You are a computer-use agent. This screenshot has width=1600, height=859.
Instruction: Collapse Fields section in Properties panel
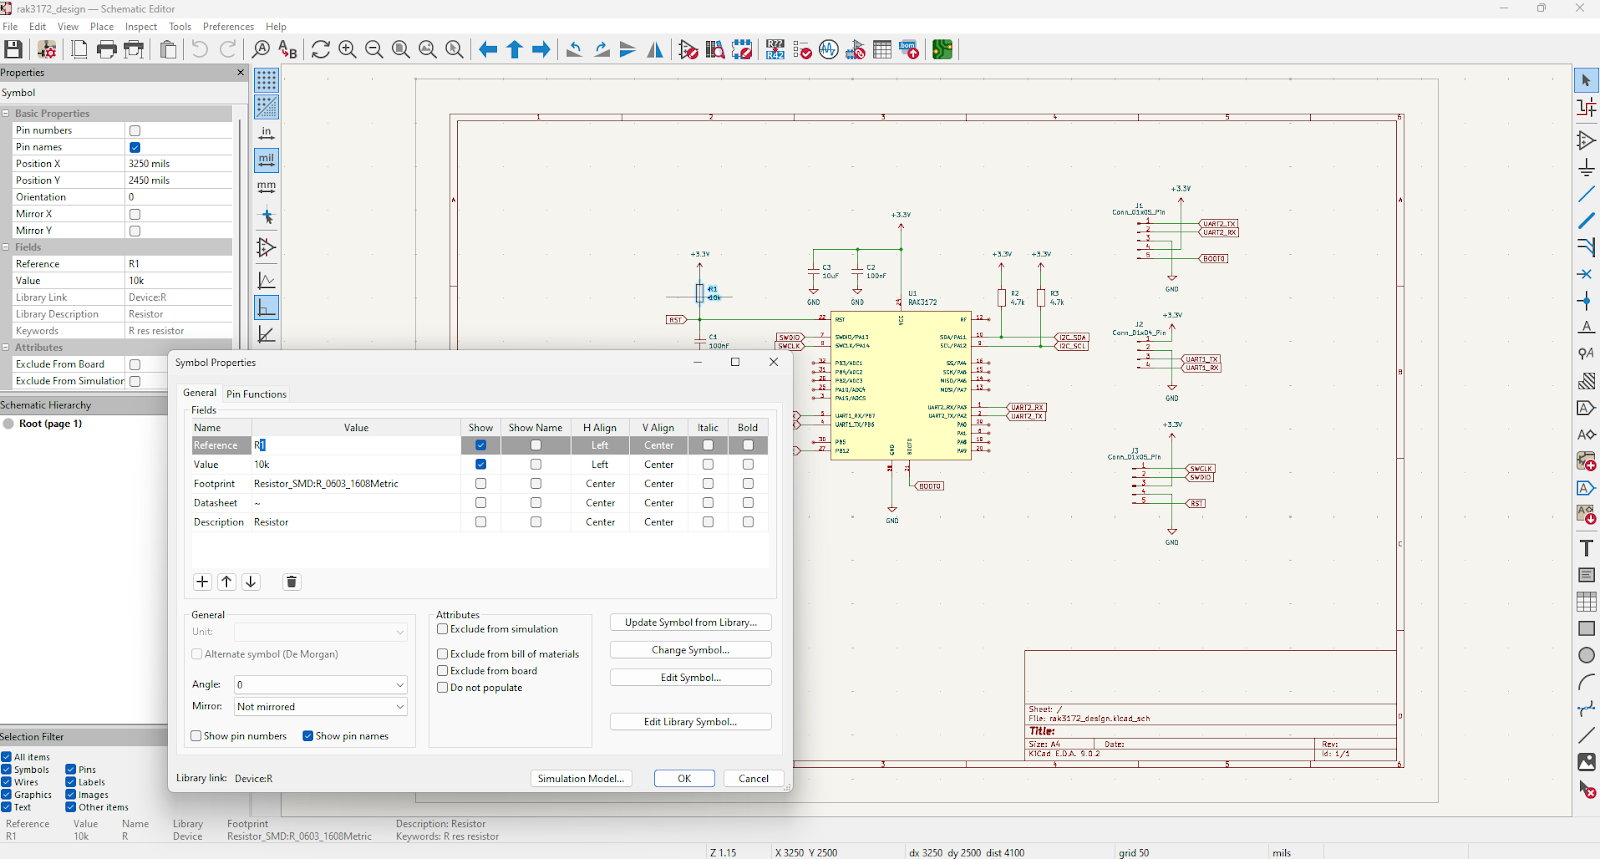pos(6,247)
